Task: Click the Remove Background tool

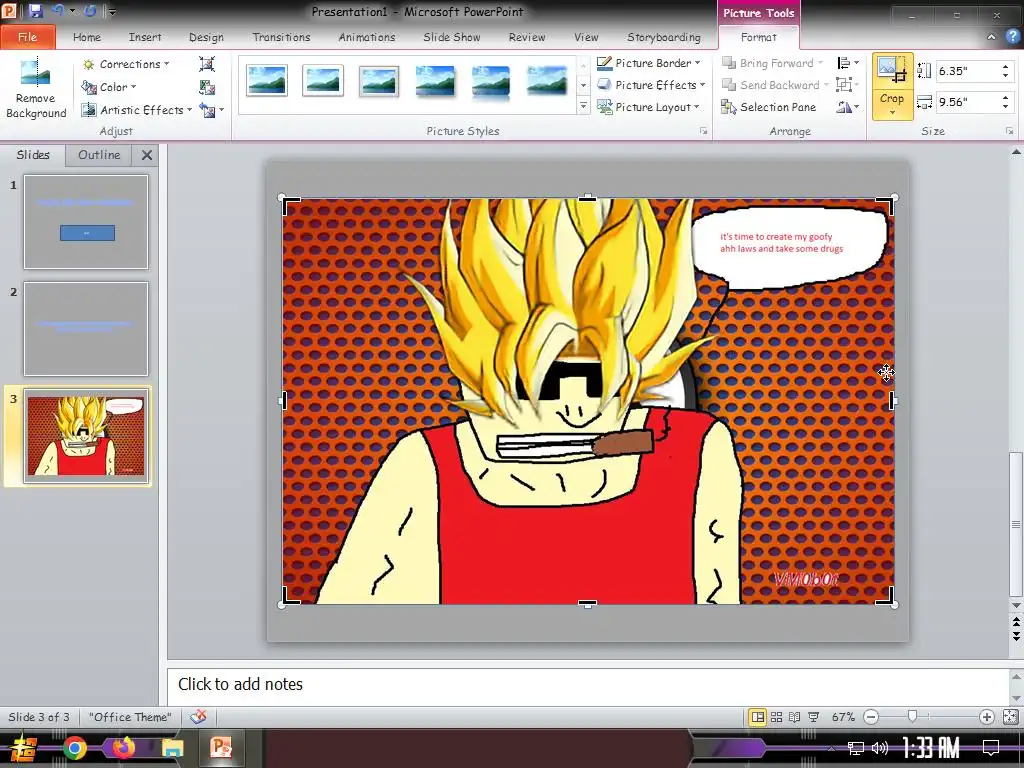Action: [x=36, y=88]
